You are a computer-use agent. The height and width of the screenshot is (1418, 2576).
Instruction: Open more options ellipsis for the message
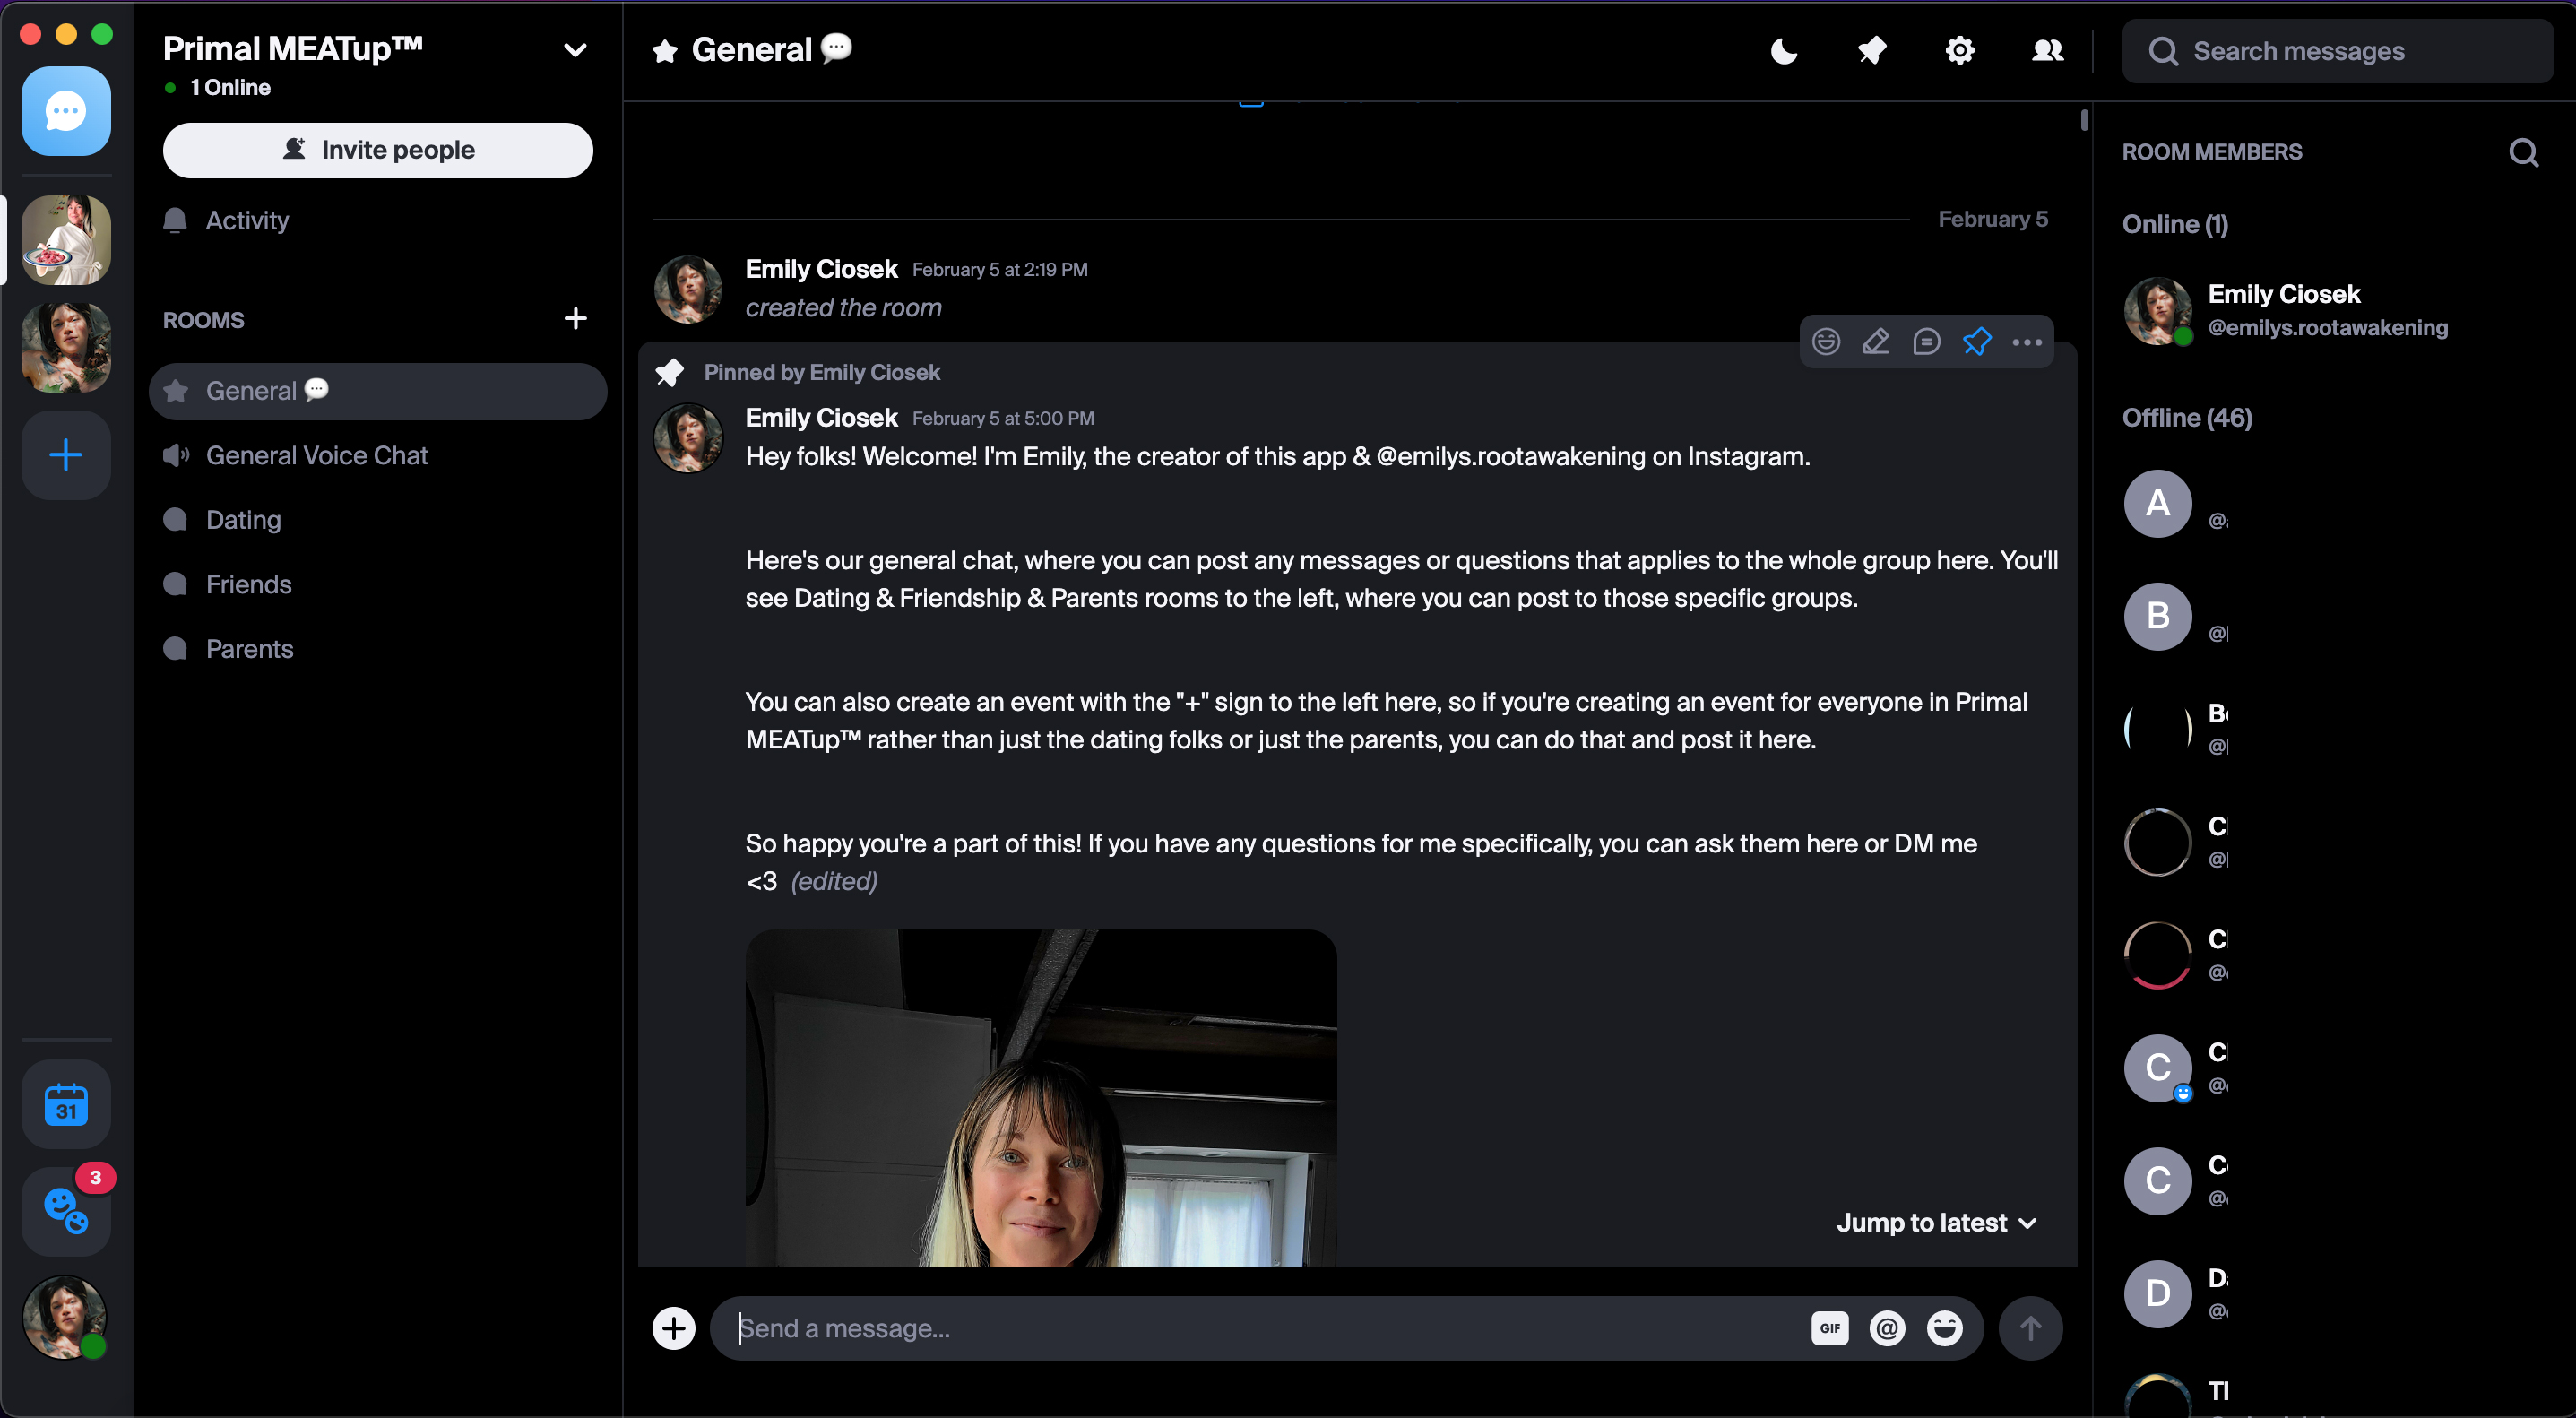click(2027, 342)
